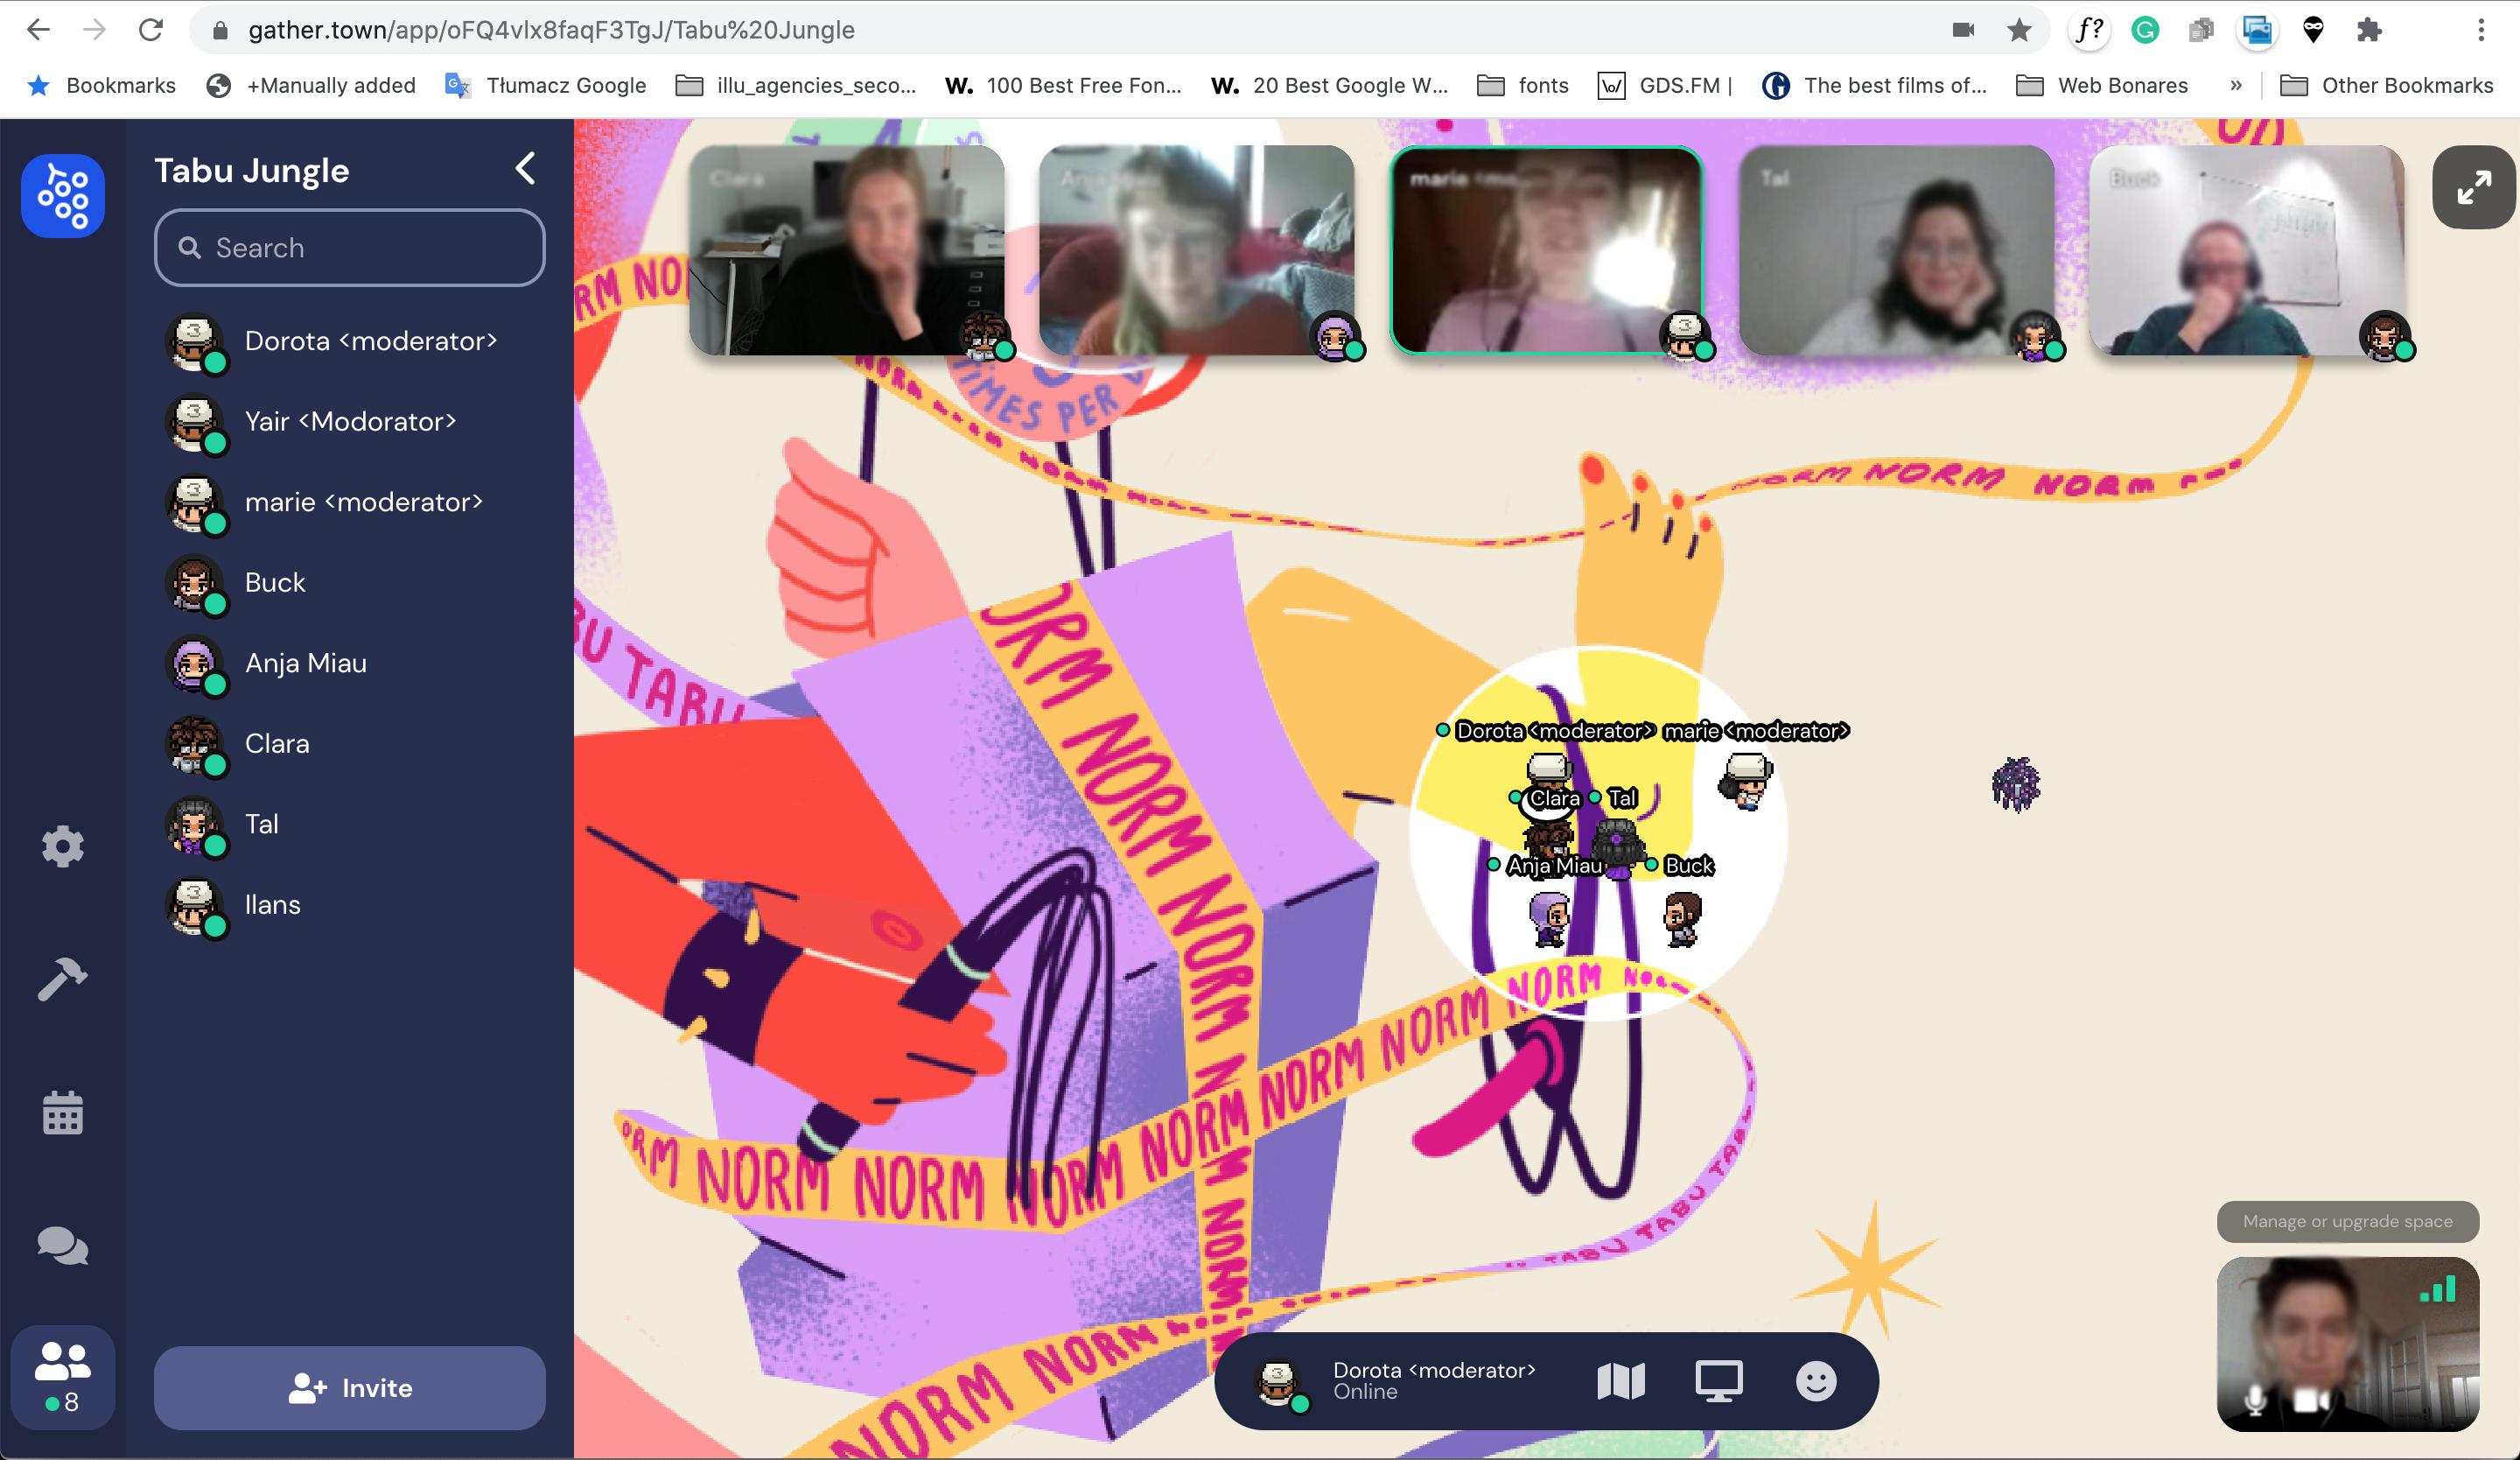
Task: Start screen sharing with monitor icon
Action: 1719,1381
